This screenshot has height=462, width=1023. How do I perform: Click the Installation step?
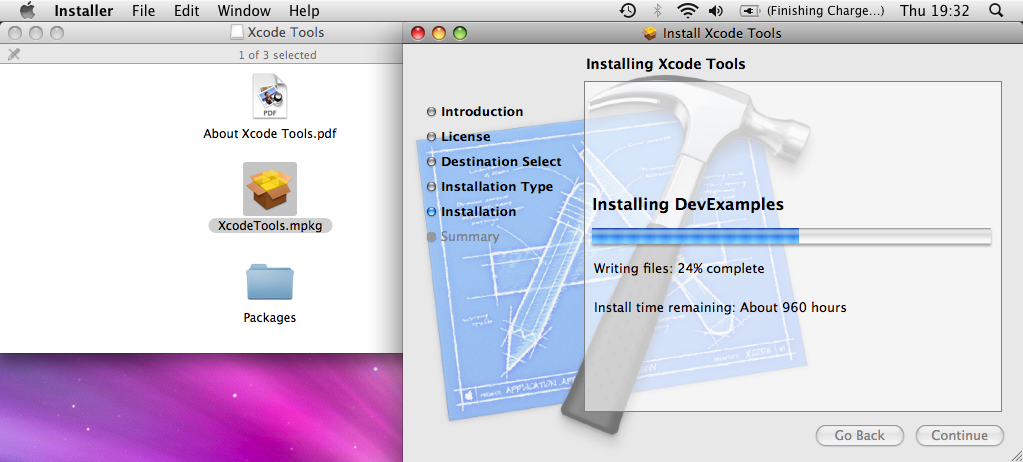[471, 211]
